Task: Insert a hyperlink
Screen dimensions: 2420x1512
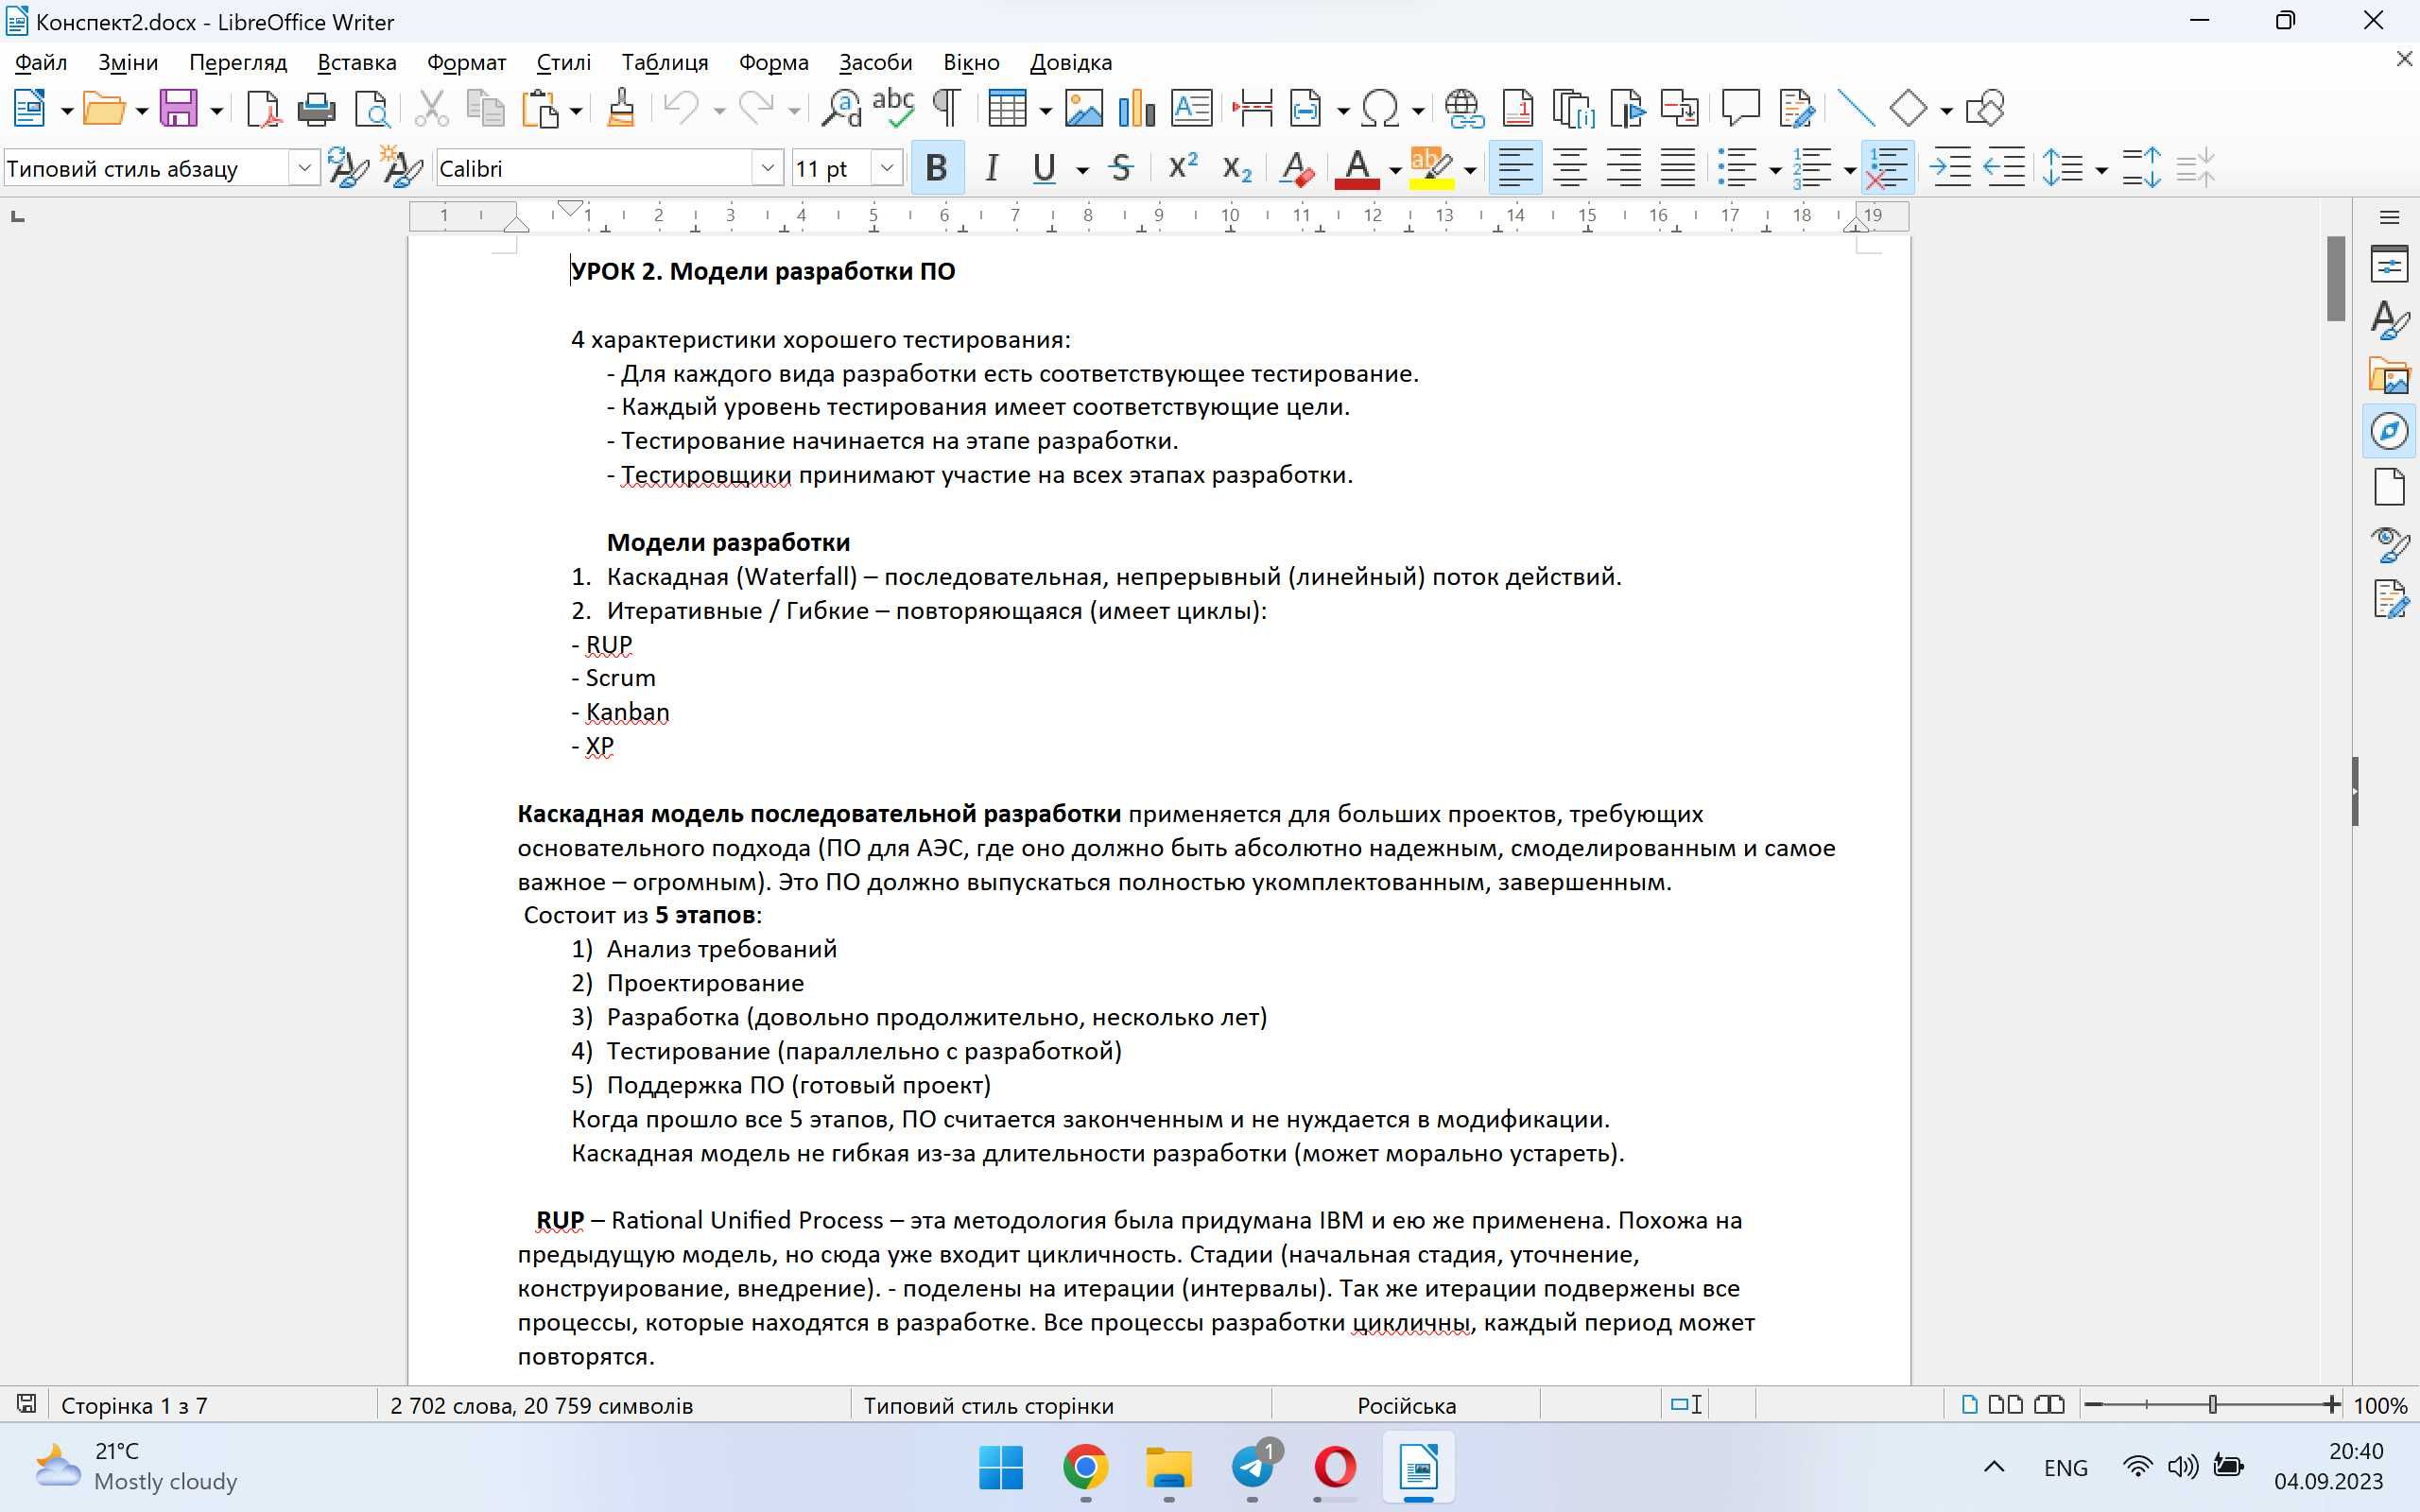Action: [1464, 108]
